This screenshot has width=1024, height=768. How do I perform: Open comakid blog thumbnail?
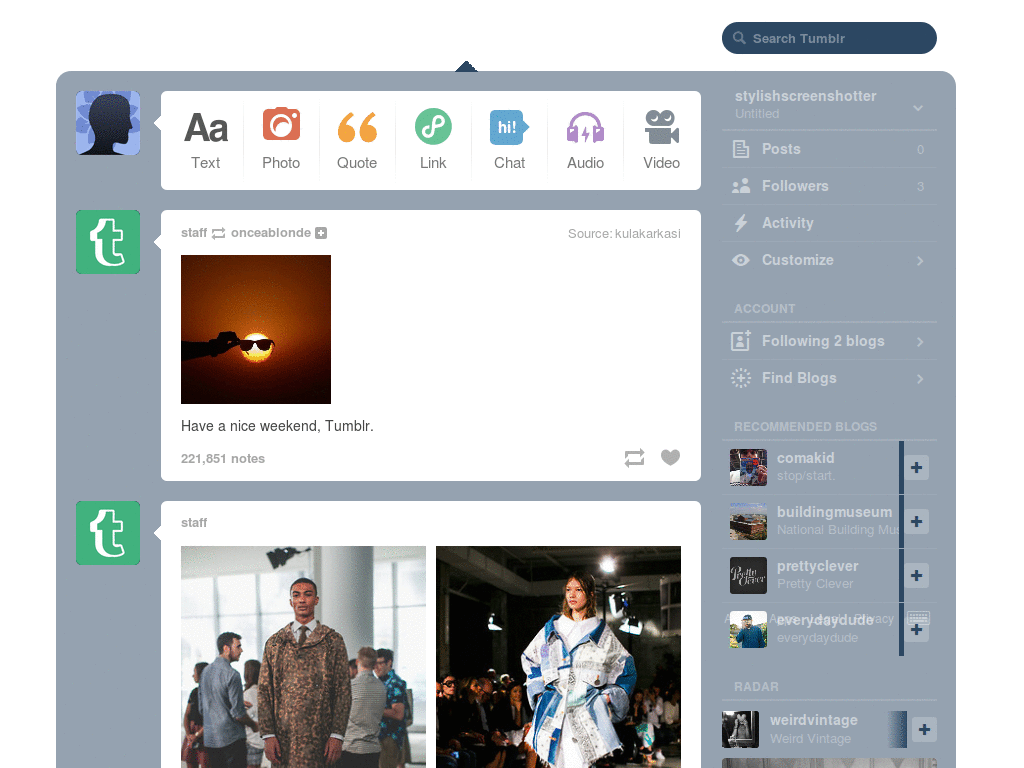click(x=748, y=468)
